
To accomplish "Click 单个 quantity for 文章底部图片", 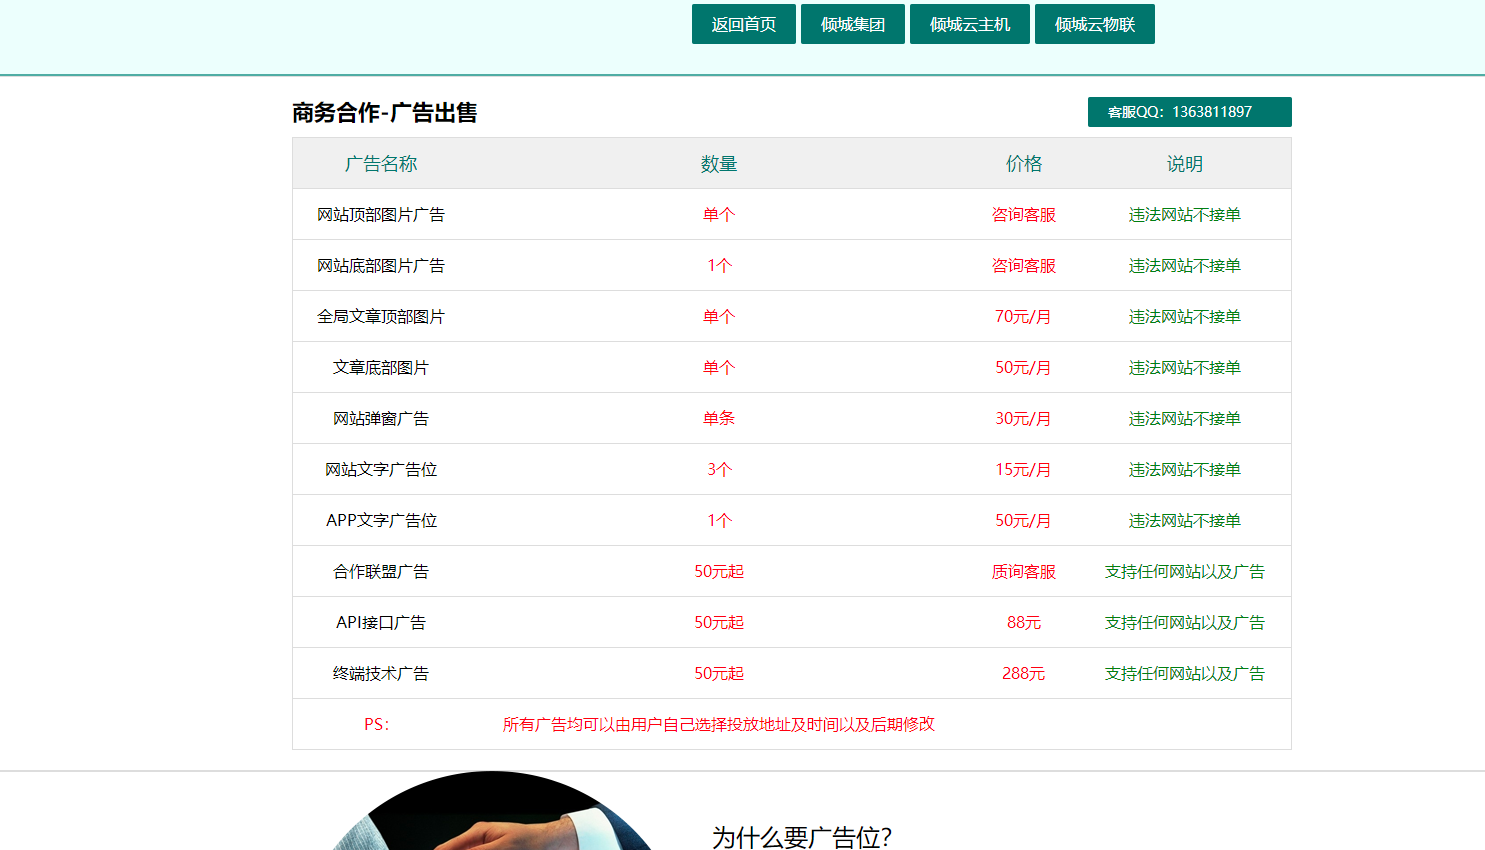I will pyautogui.click(x=719, y=368).
